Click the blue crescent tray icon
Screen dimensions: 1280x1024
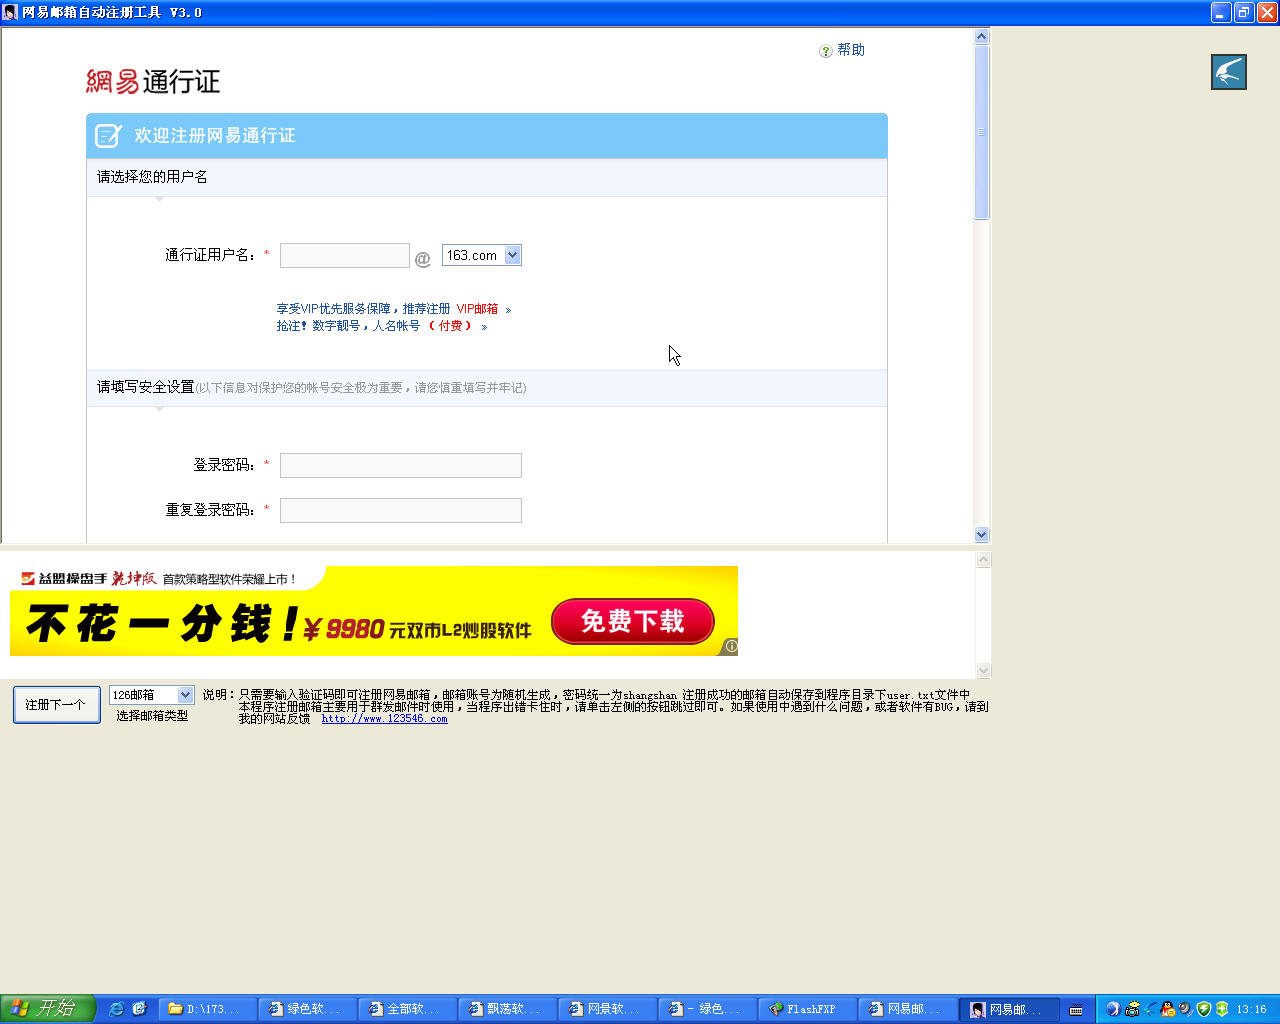tap(1113, 1009)
